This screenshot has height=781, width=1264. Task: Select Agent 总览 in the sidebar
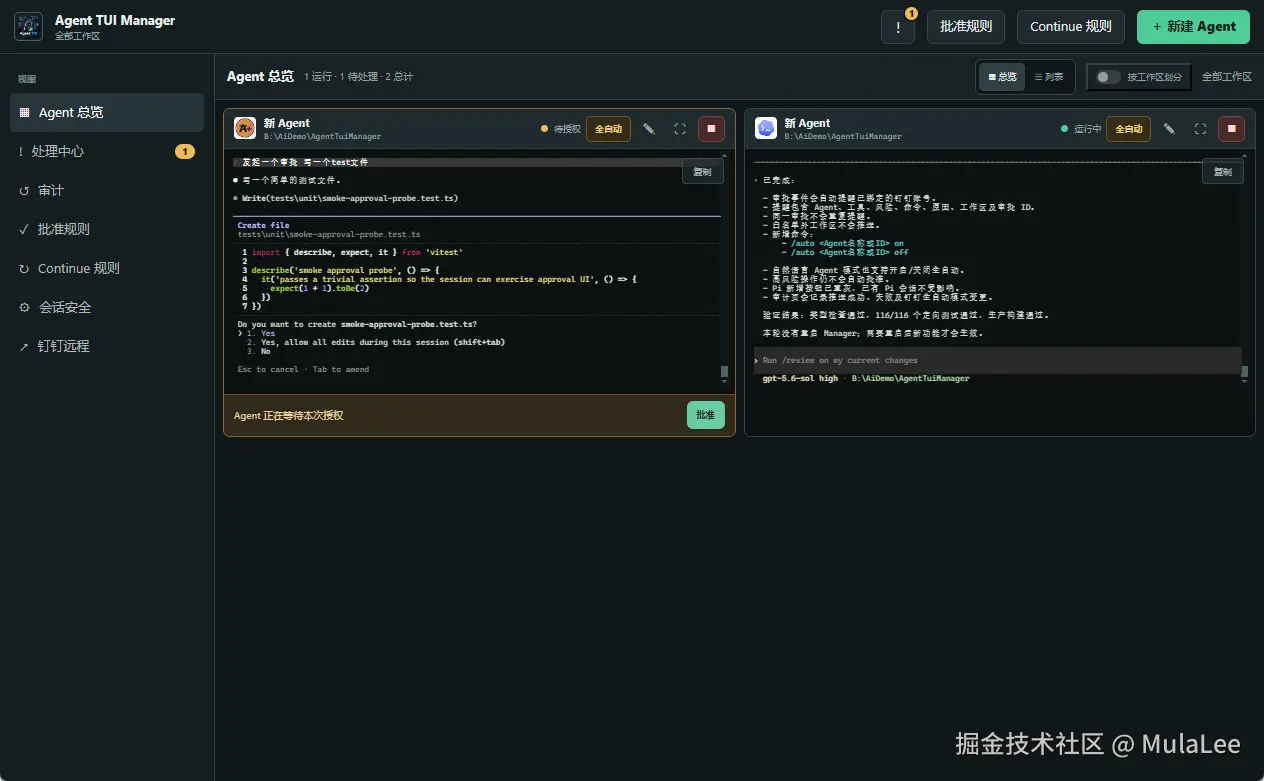107,113
